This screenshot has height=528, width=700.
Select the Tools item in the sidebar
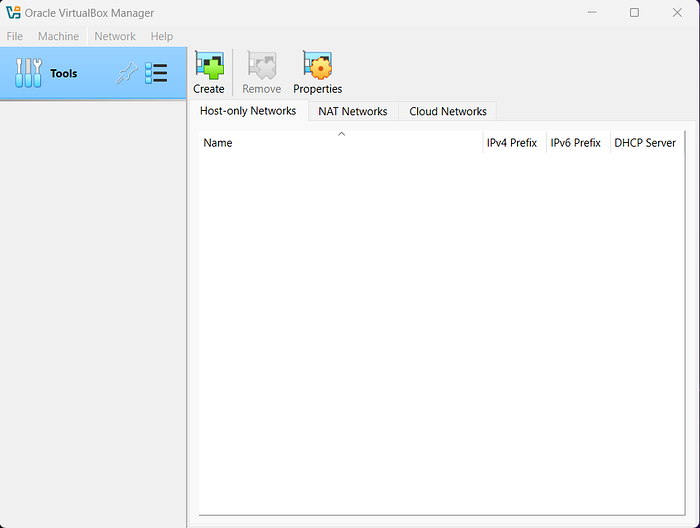click(x=93, y=73)
